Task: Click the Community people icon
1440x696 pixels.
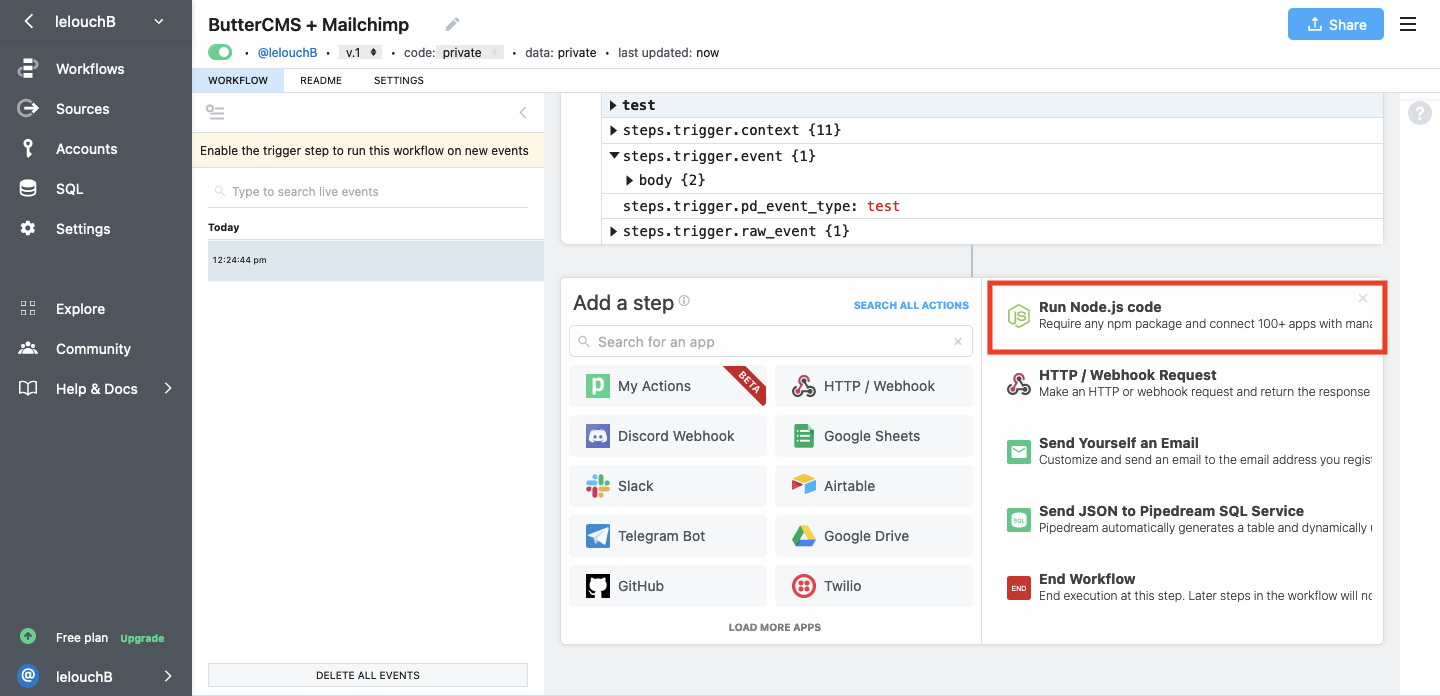Action: tap(28, 349)
